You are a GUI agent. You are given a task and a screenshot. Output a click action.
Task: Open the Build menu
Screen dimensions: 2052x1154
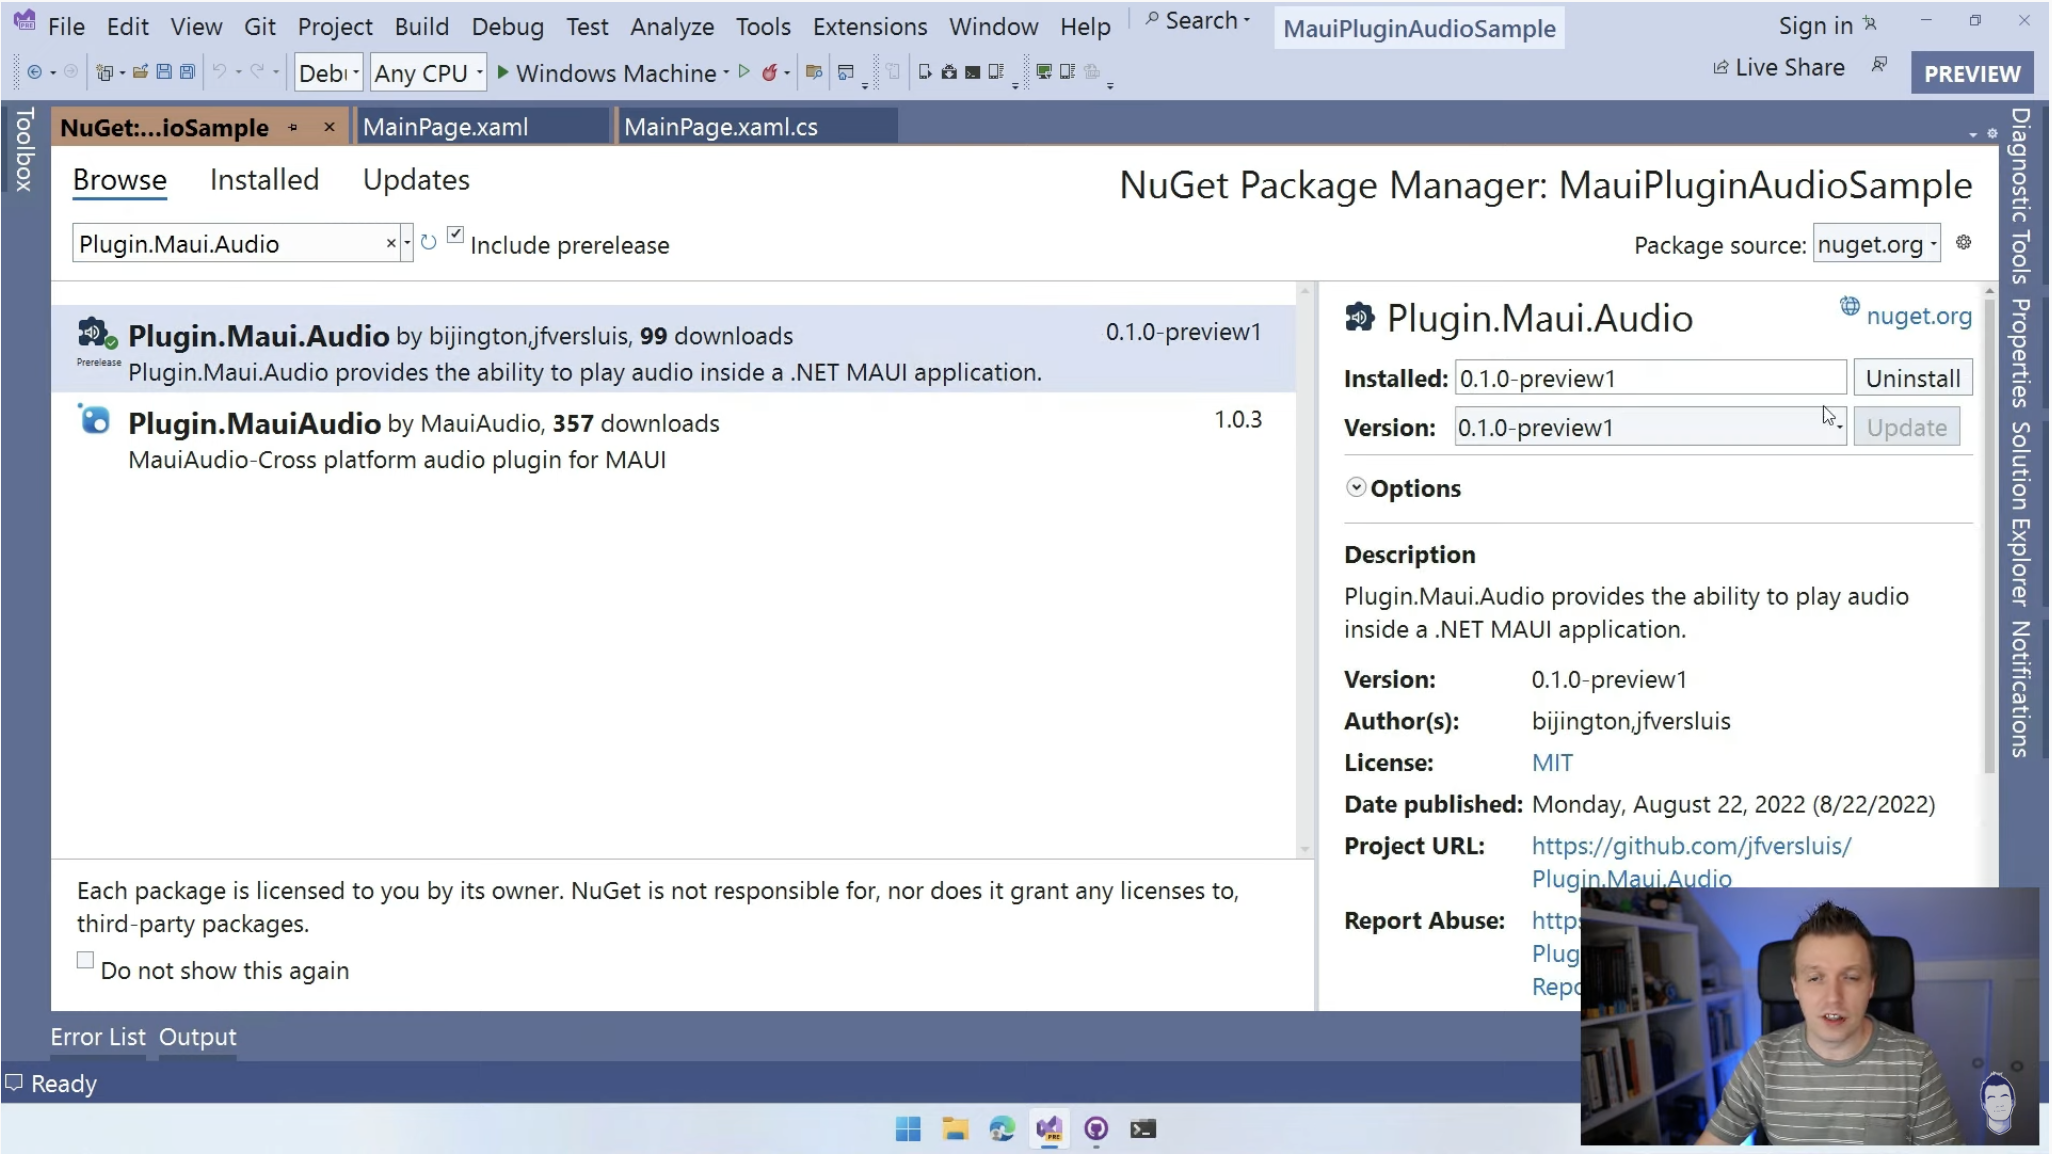pos(421,26)
